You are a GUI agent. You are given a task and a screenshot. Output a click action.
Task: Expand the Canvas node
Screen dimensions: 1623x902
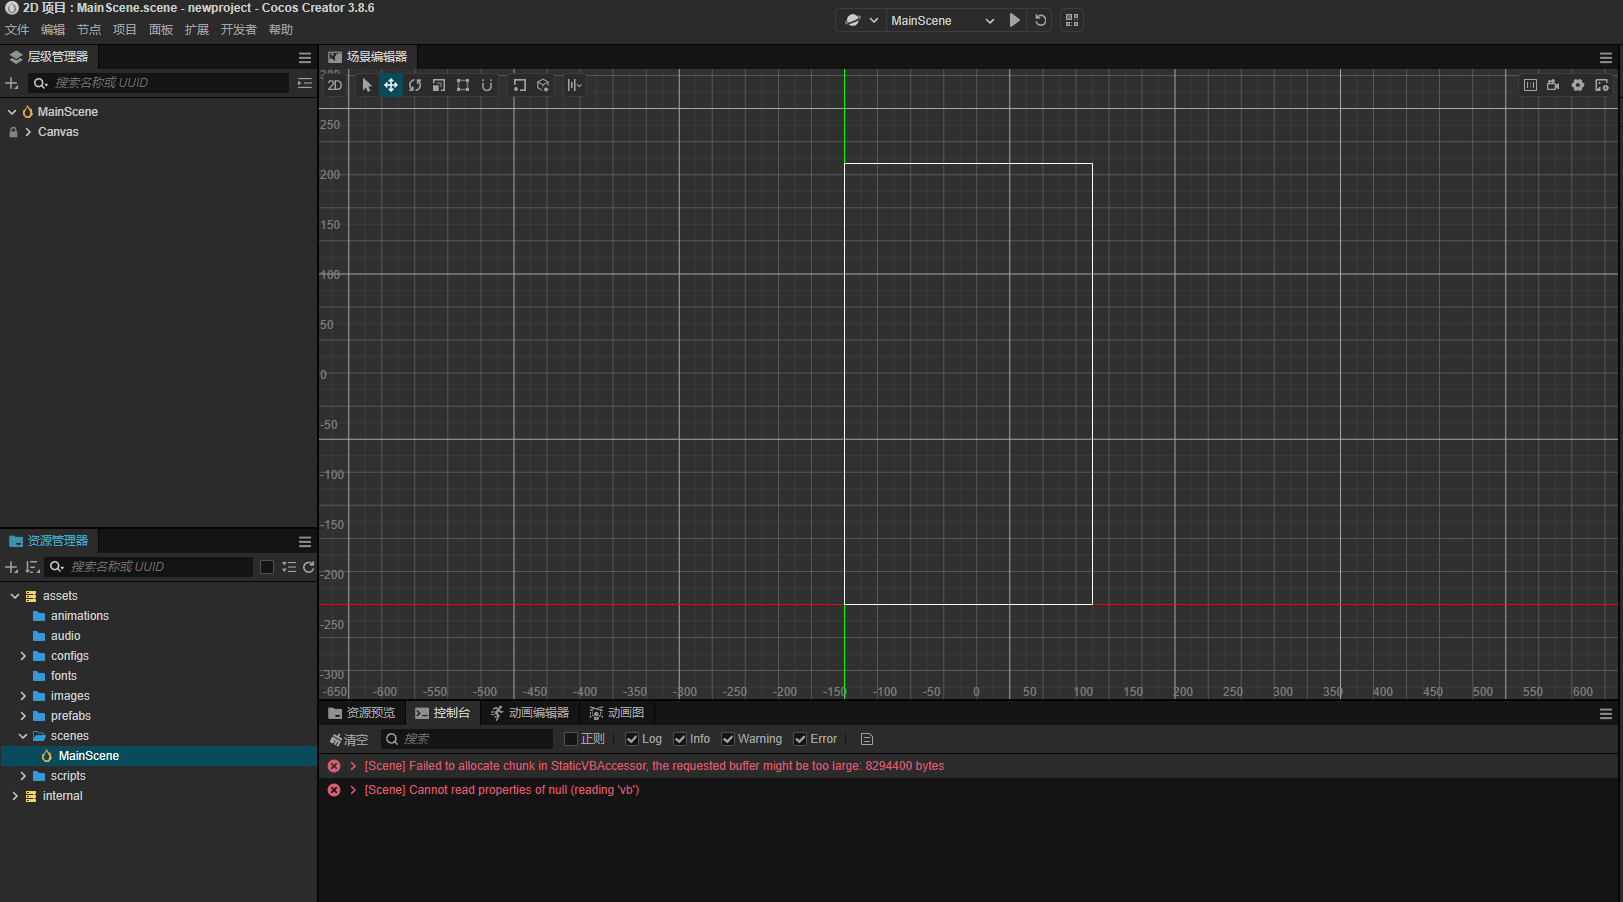(x=28, y=132)
